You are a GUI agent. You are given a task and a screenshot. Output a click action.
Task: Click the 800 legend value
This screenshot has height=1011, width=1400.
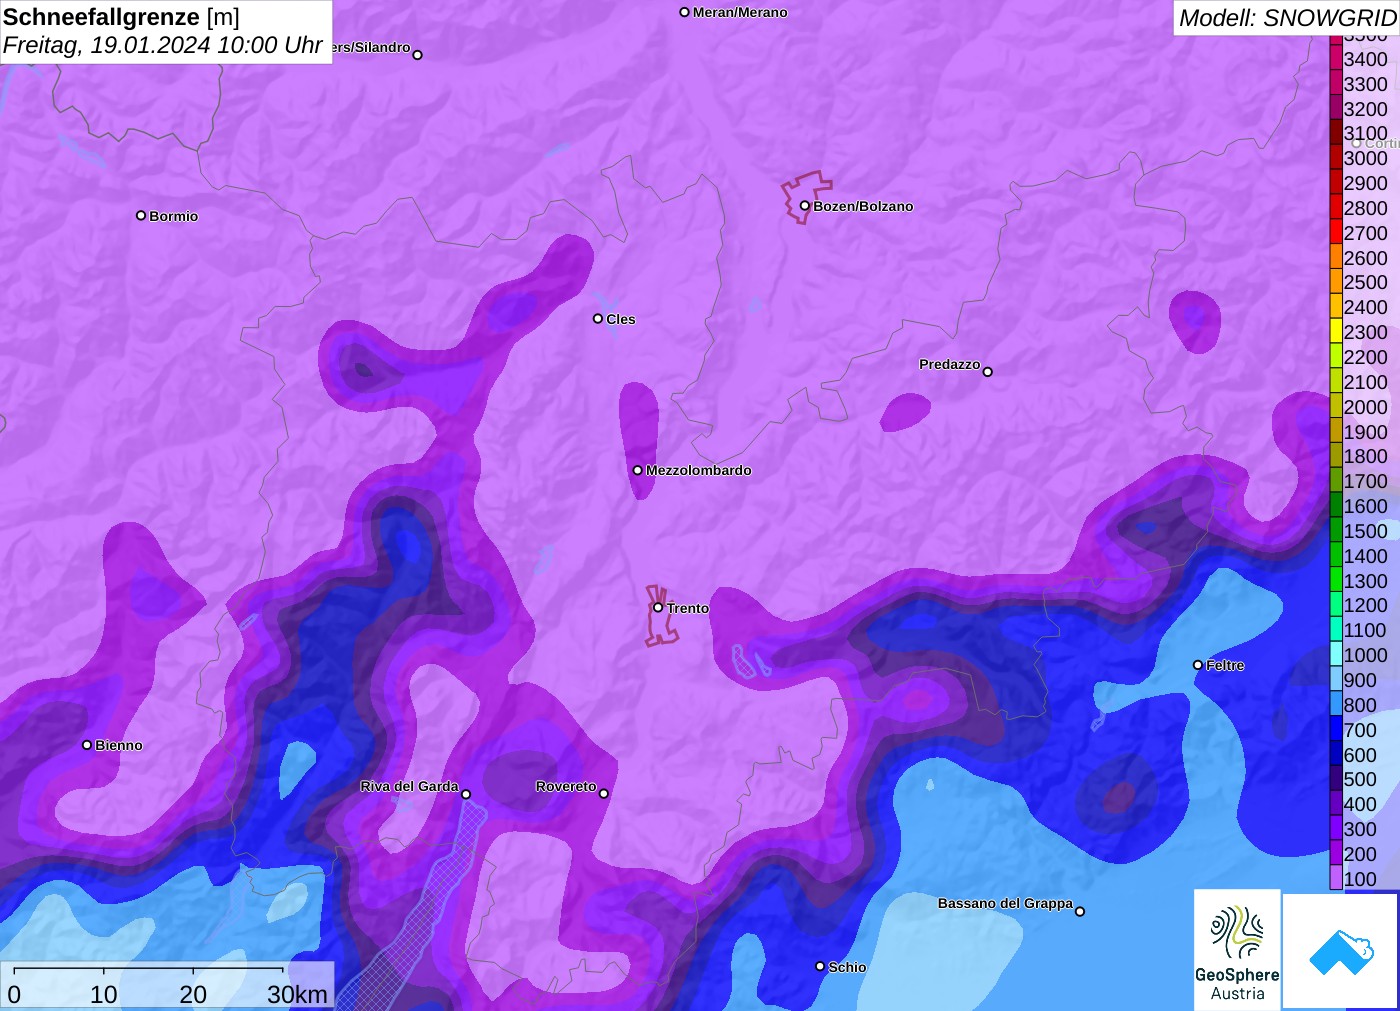pyautogui.click(x=1360, y=705)
